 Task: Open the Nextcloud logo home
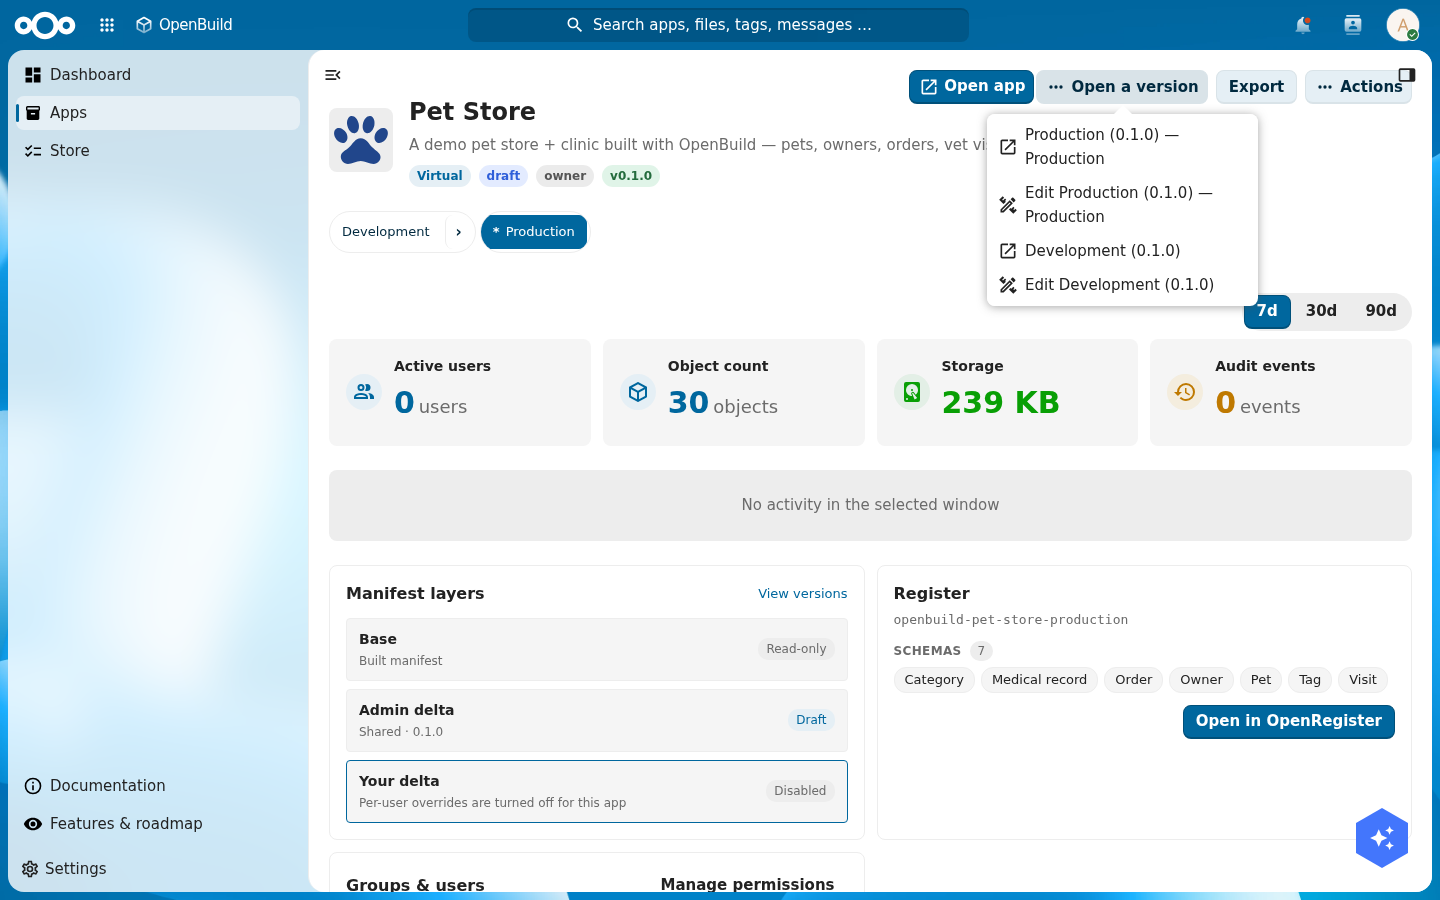[45, 25]
